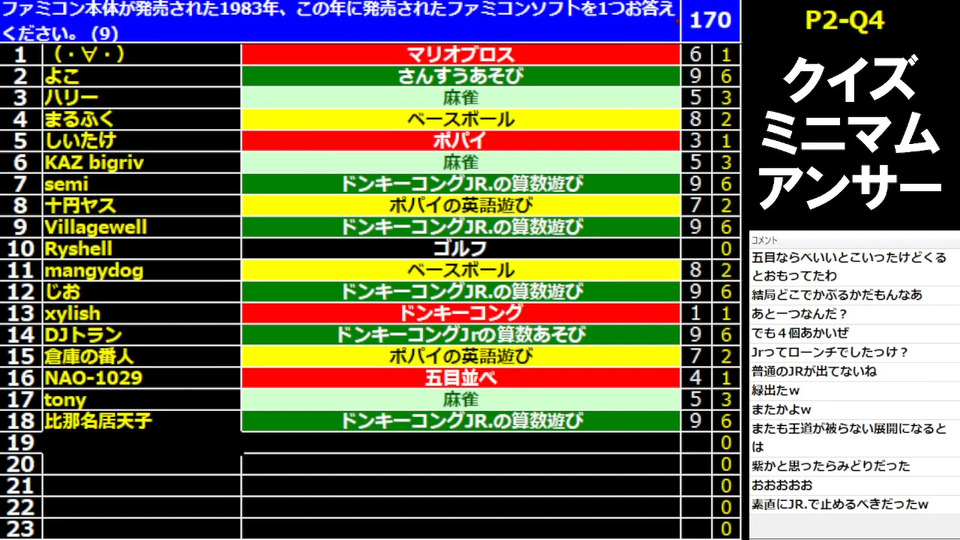The height and width of the screenshot is (540, 960).
Task: Select comment またかよw
Action: click(781, 410)
